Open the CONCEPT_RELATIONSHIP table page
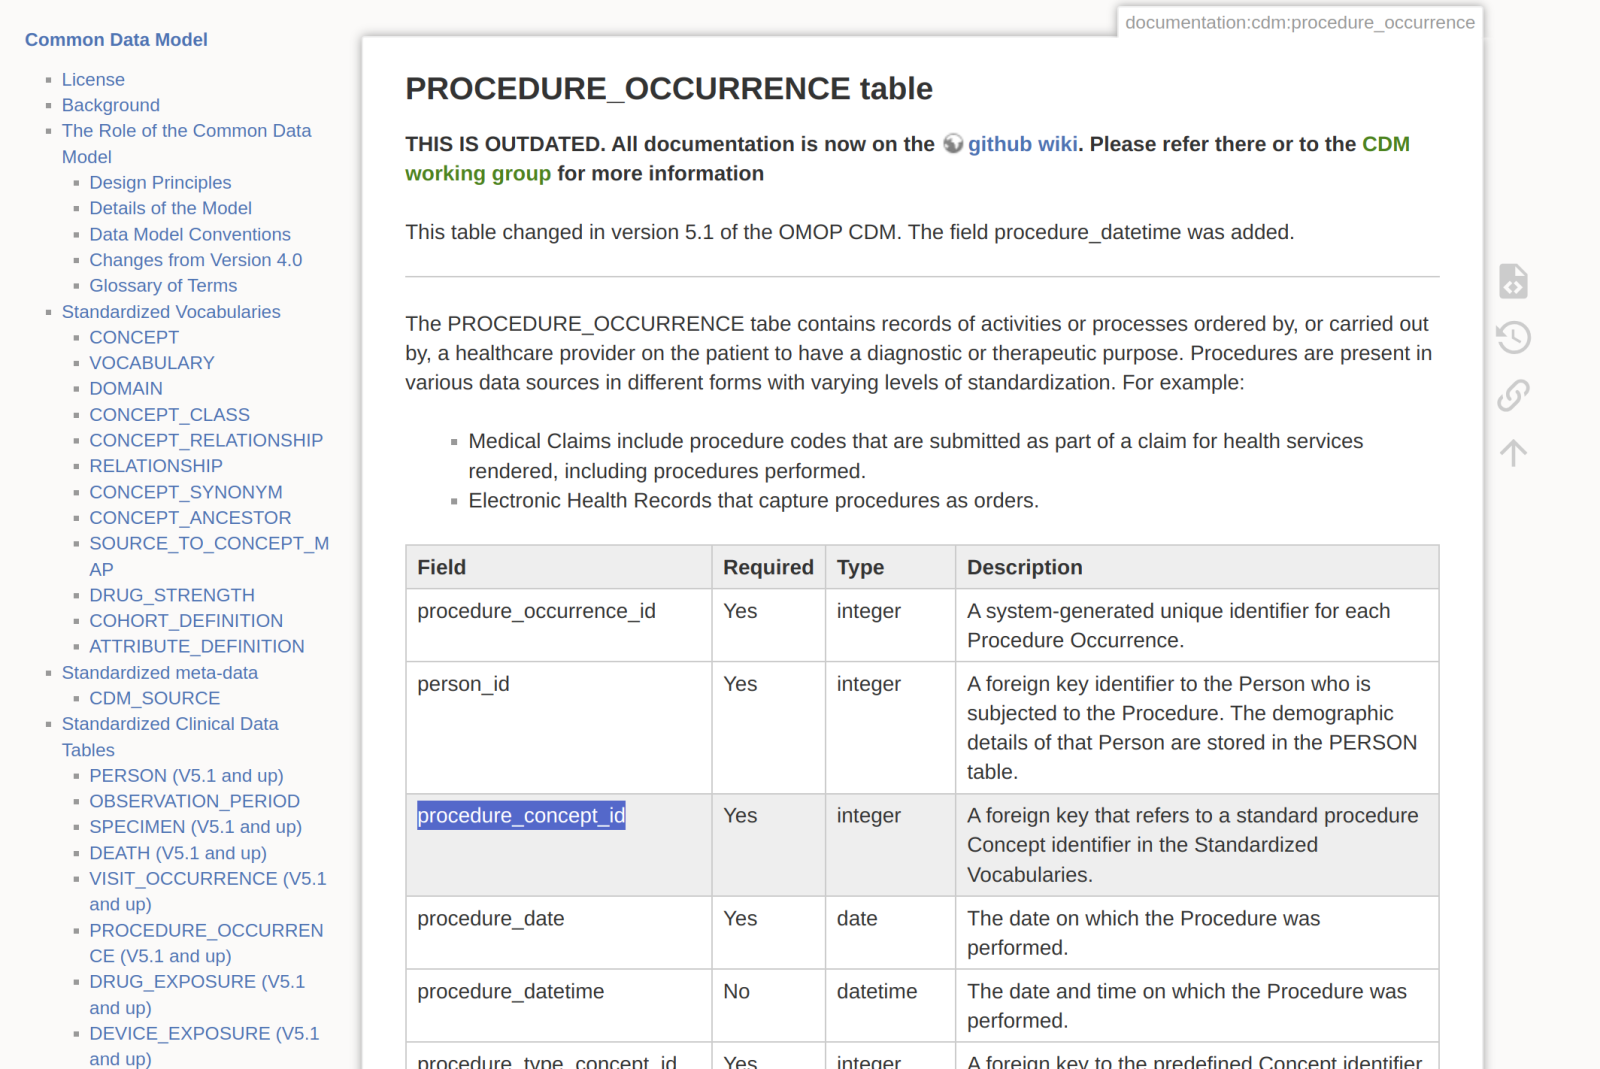The width and height of the screenshot is (1600, 1069). tap(206, 440)
